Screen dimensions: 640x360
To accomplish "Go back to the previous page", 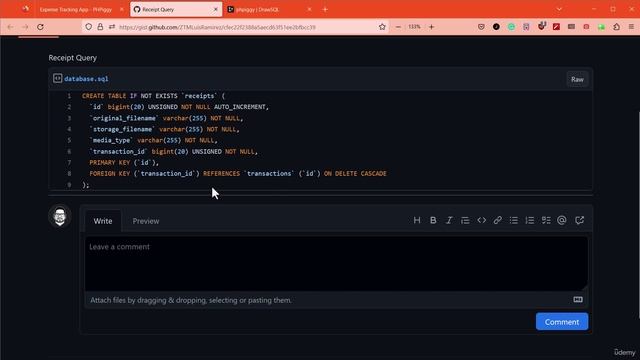I will [x=10, y=27].
